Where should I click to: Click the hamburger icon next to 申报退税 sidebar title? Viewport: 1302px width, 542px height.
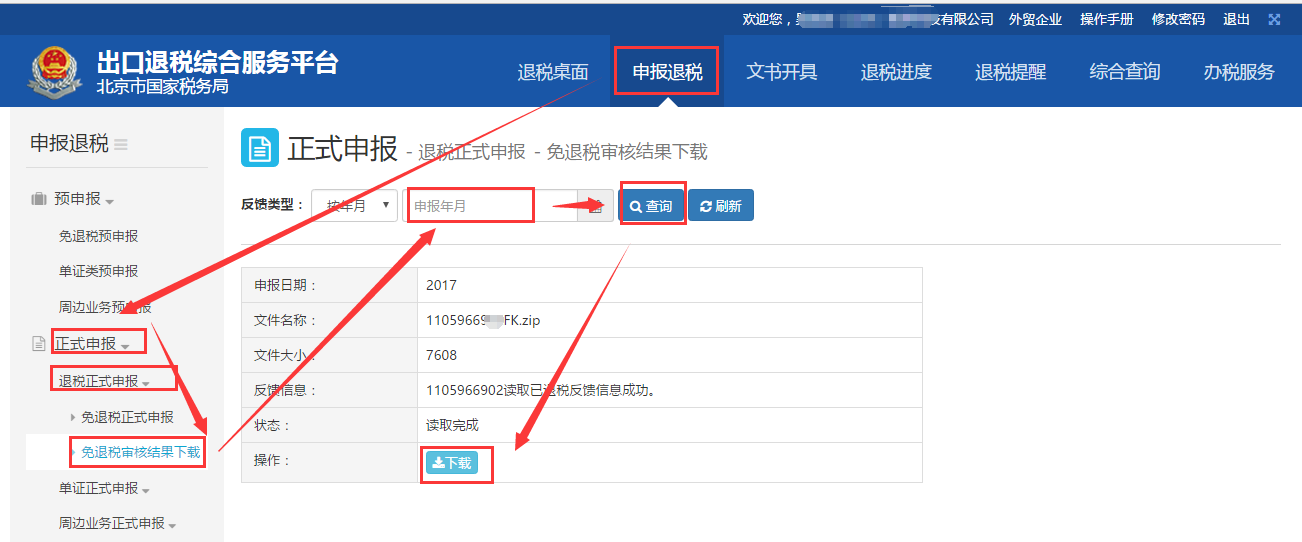121,144
